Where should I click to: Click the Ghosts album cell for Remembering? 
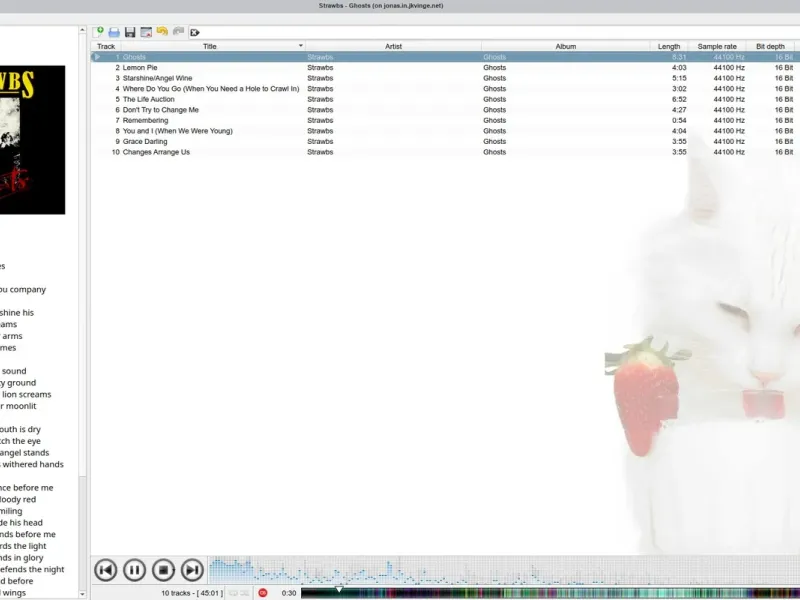[494, 120]
